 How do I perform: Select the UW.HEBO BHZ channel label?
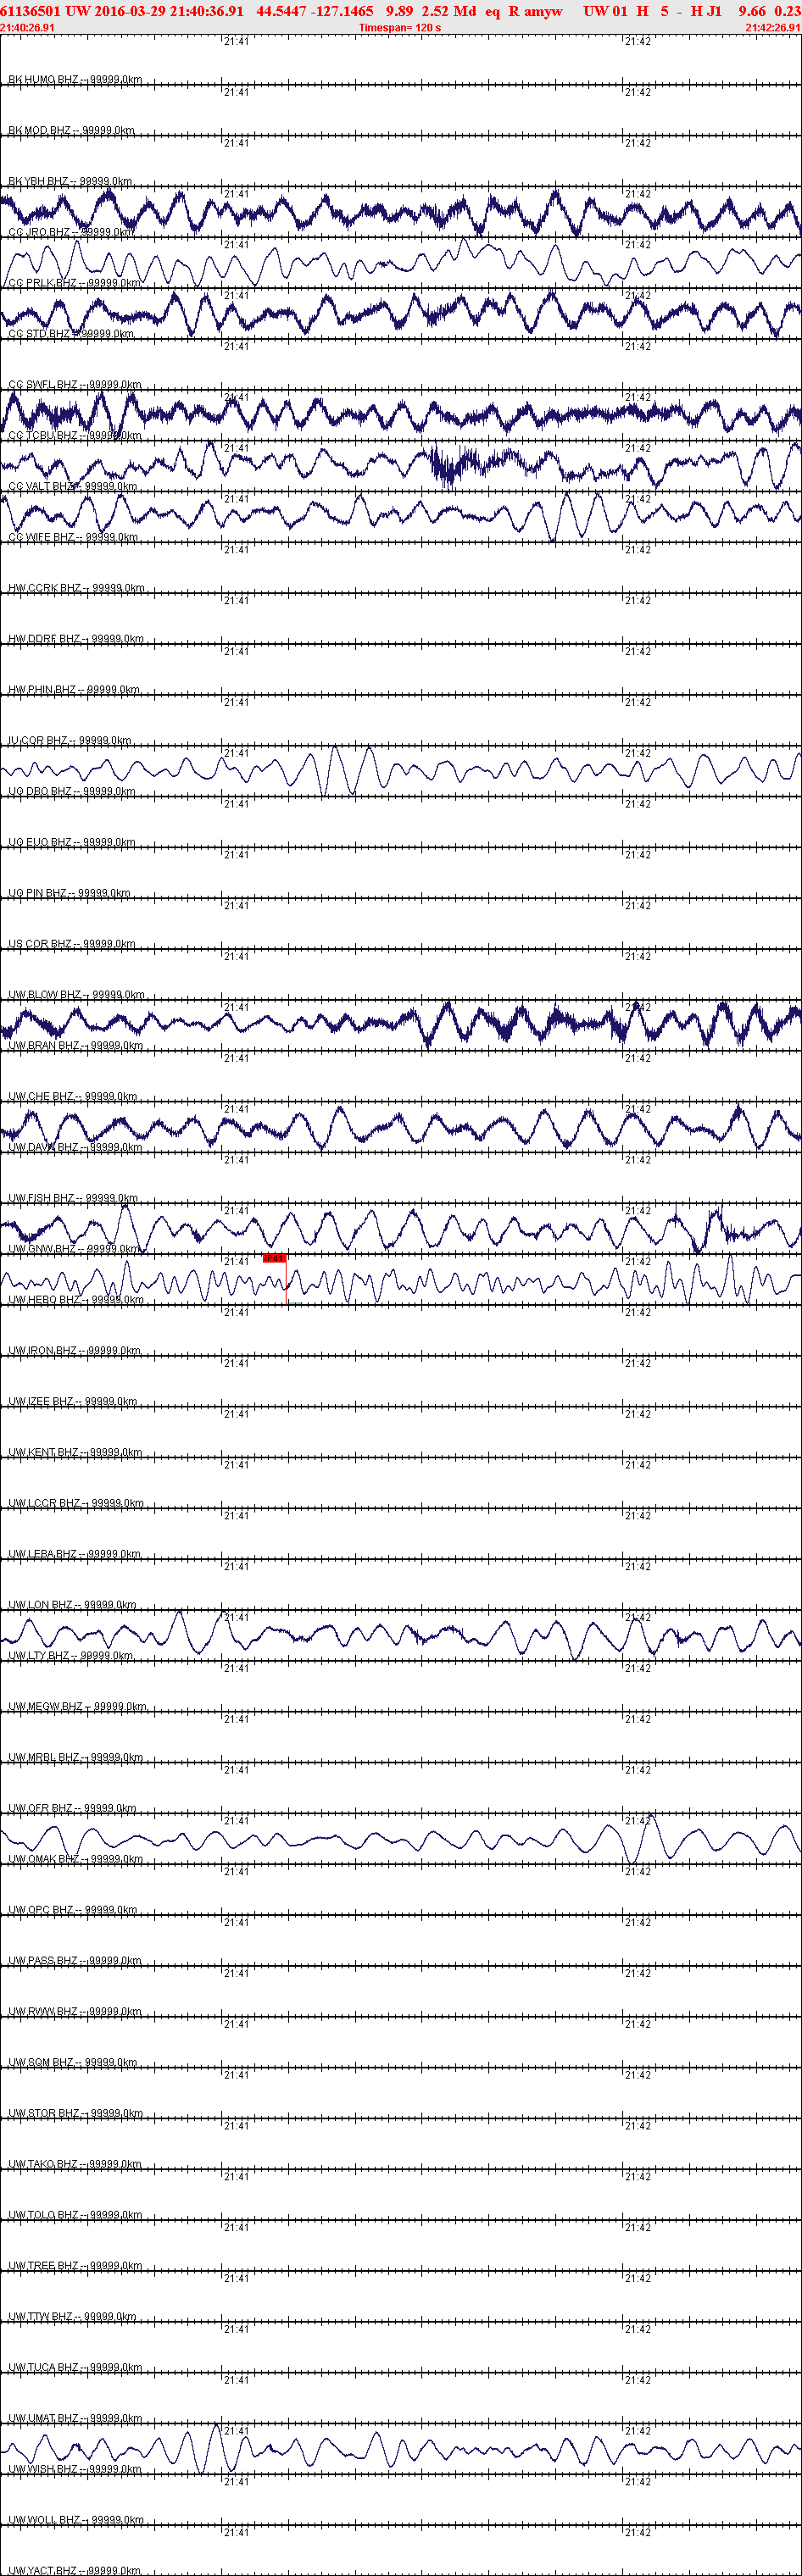pos(76,1300)
